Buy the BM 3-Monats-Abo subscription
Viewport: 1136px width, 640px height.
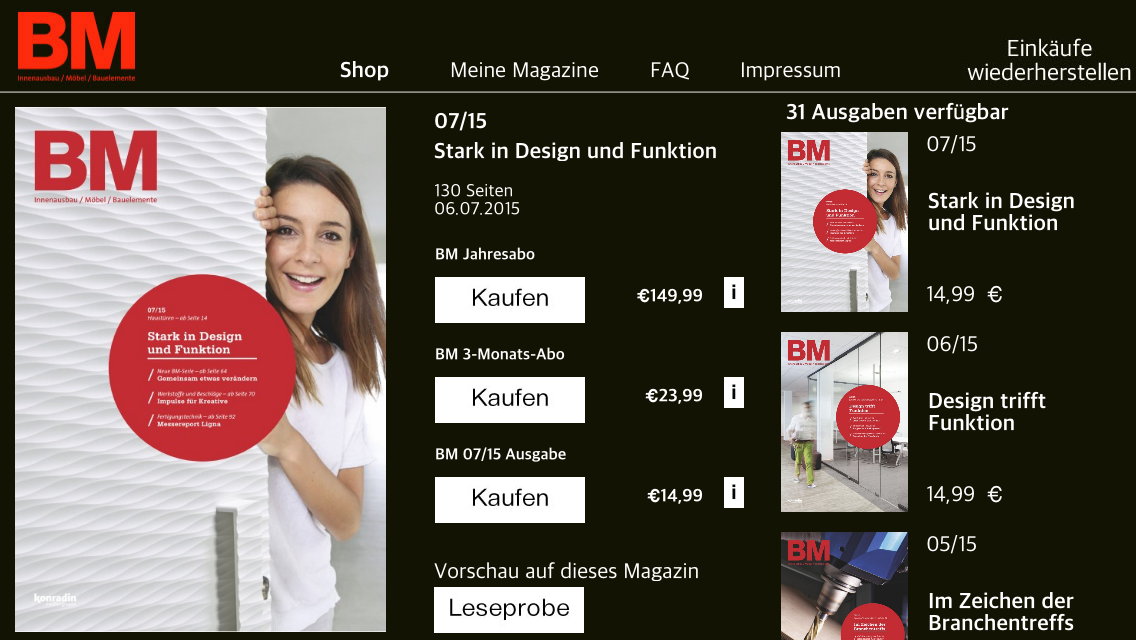[510, 399]
